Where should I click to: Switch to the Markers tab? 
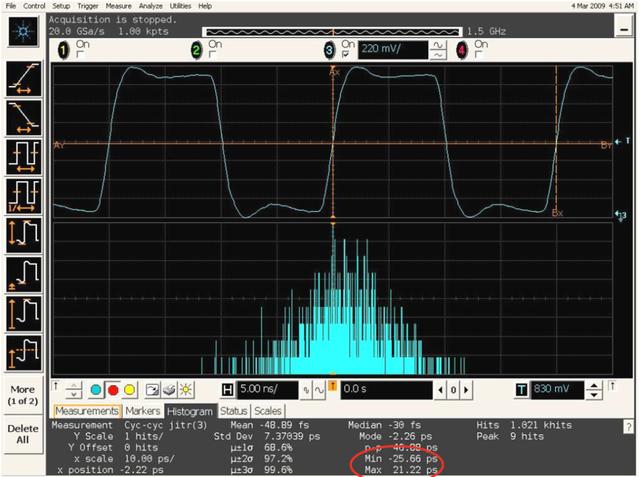click(141, 411)
